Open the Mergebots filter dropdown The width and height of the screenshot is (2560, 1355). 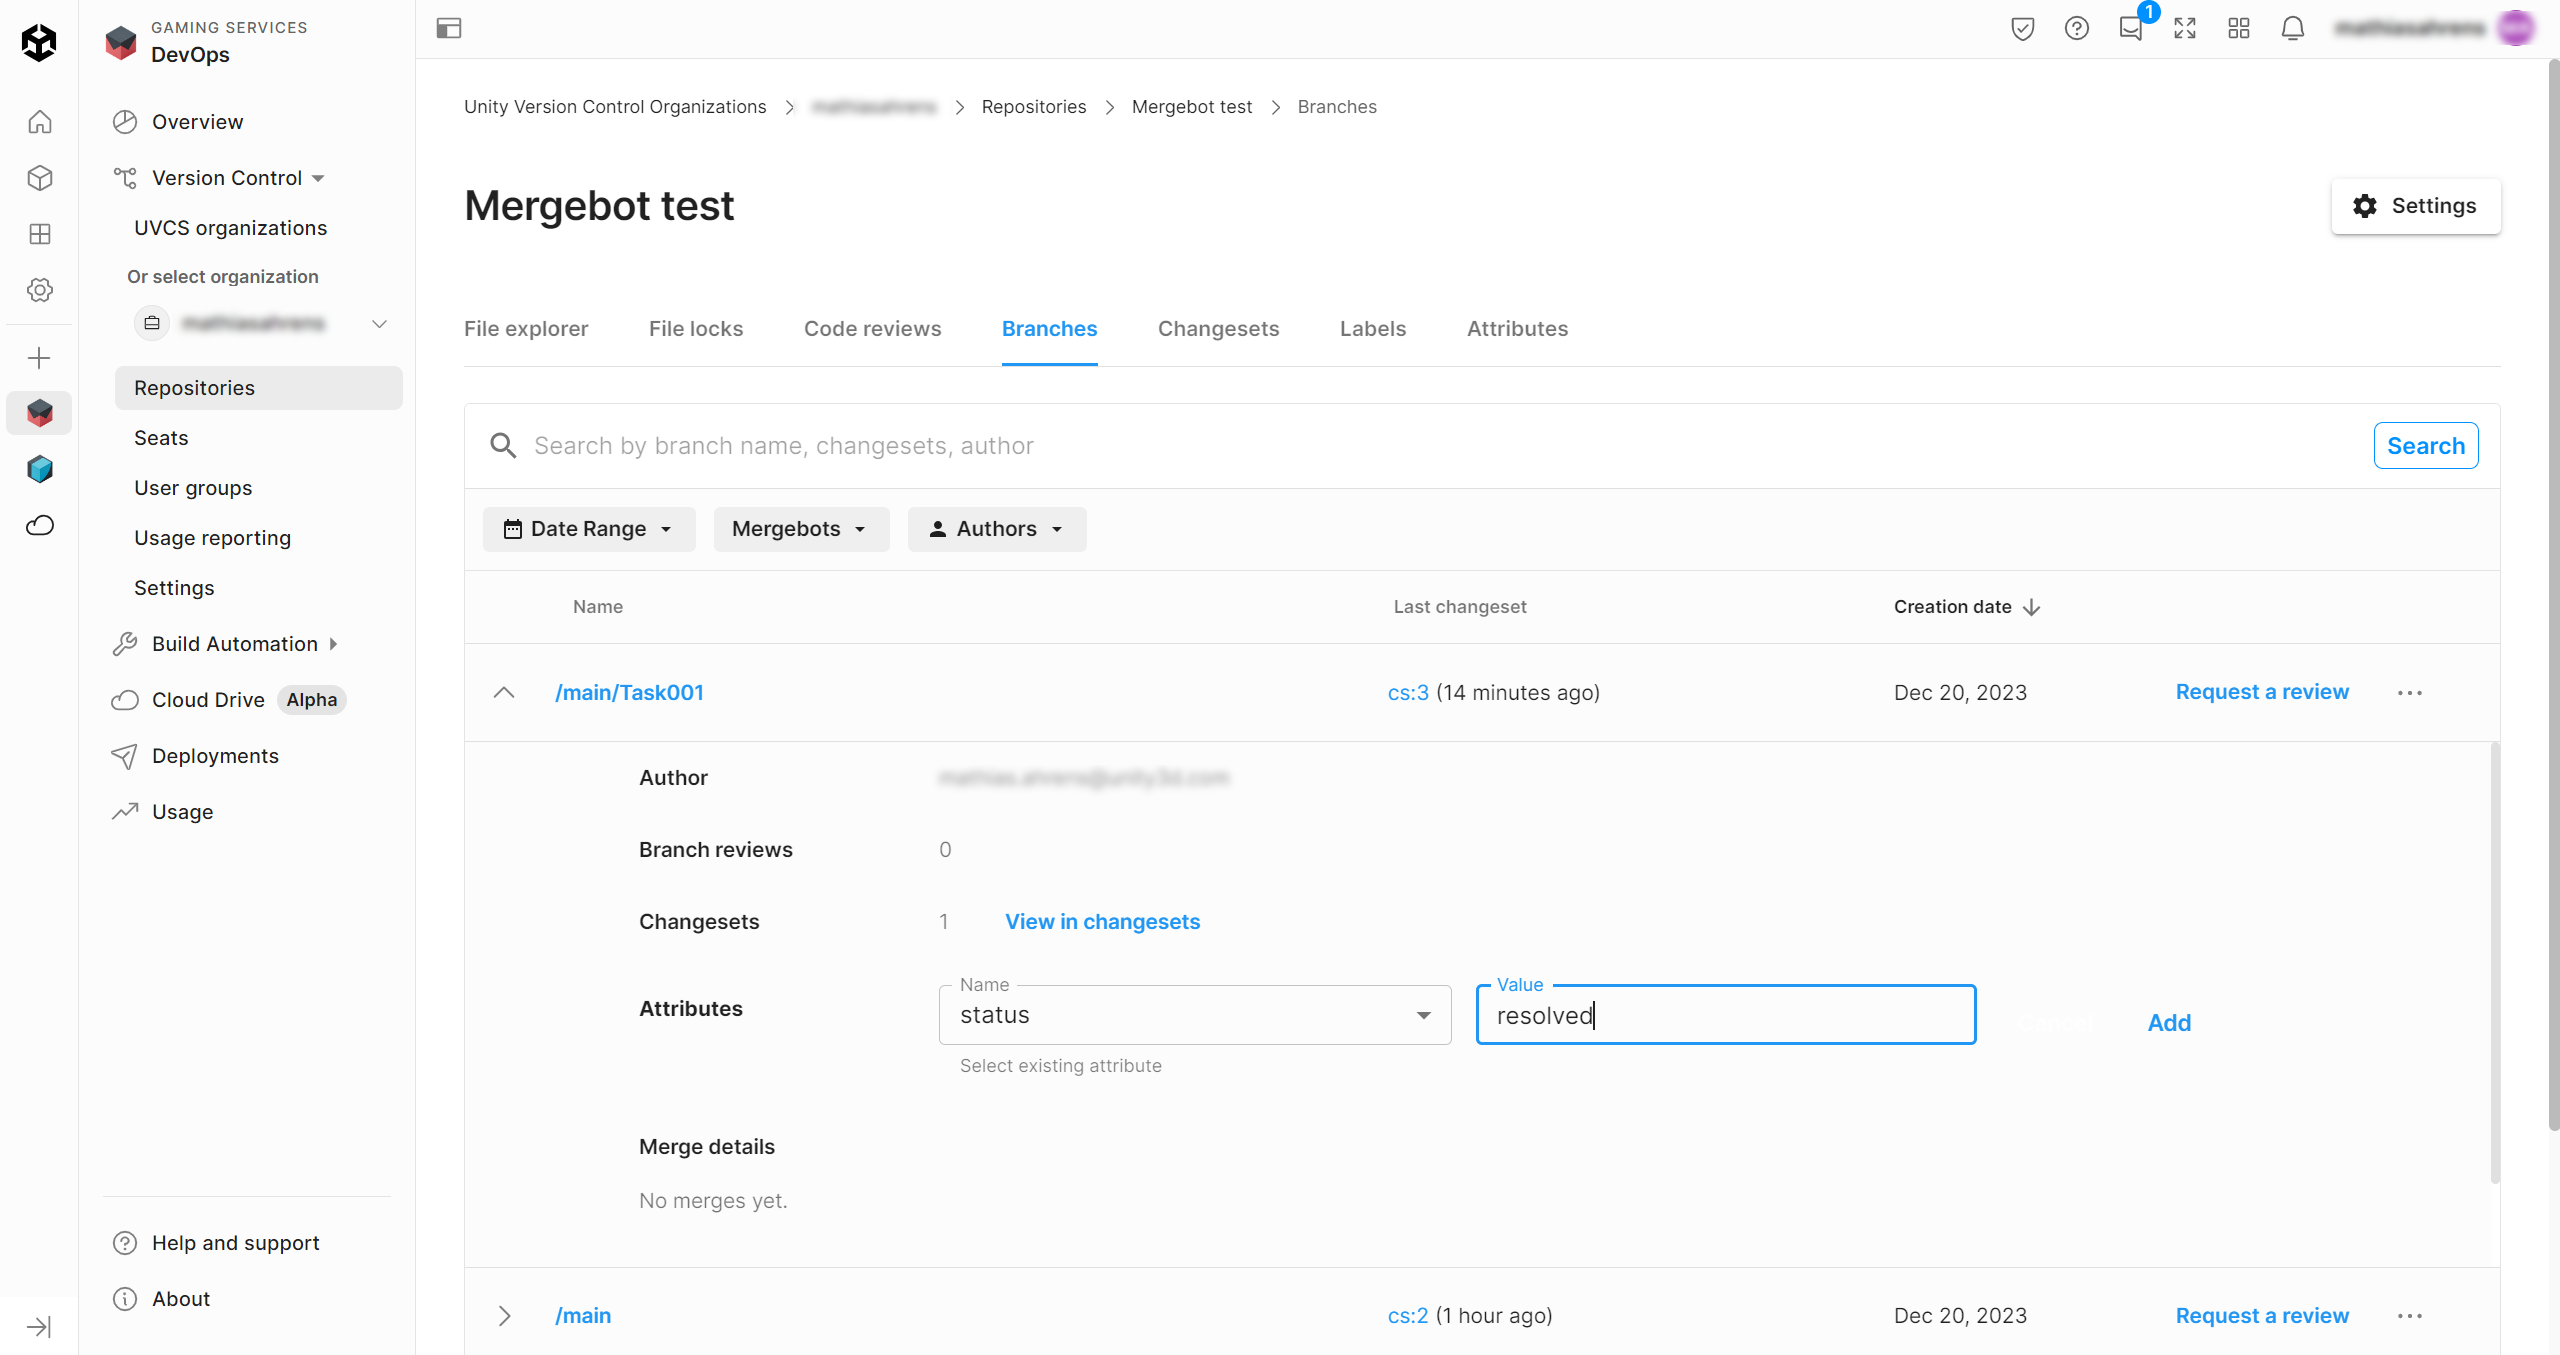(x=800, y=529)
